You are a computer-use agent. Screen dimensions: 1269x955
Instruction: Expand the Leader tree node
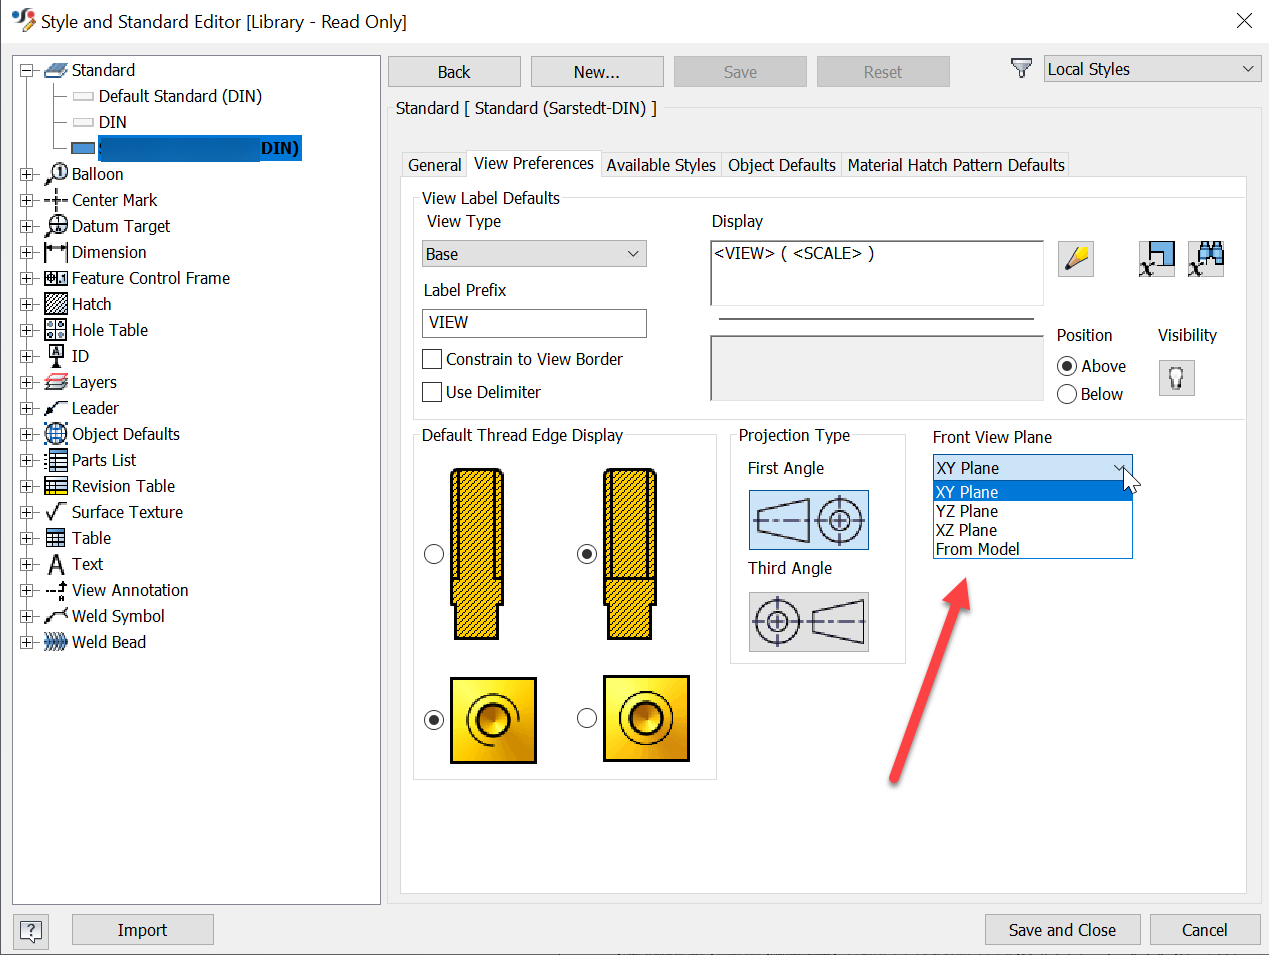27,408
